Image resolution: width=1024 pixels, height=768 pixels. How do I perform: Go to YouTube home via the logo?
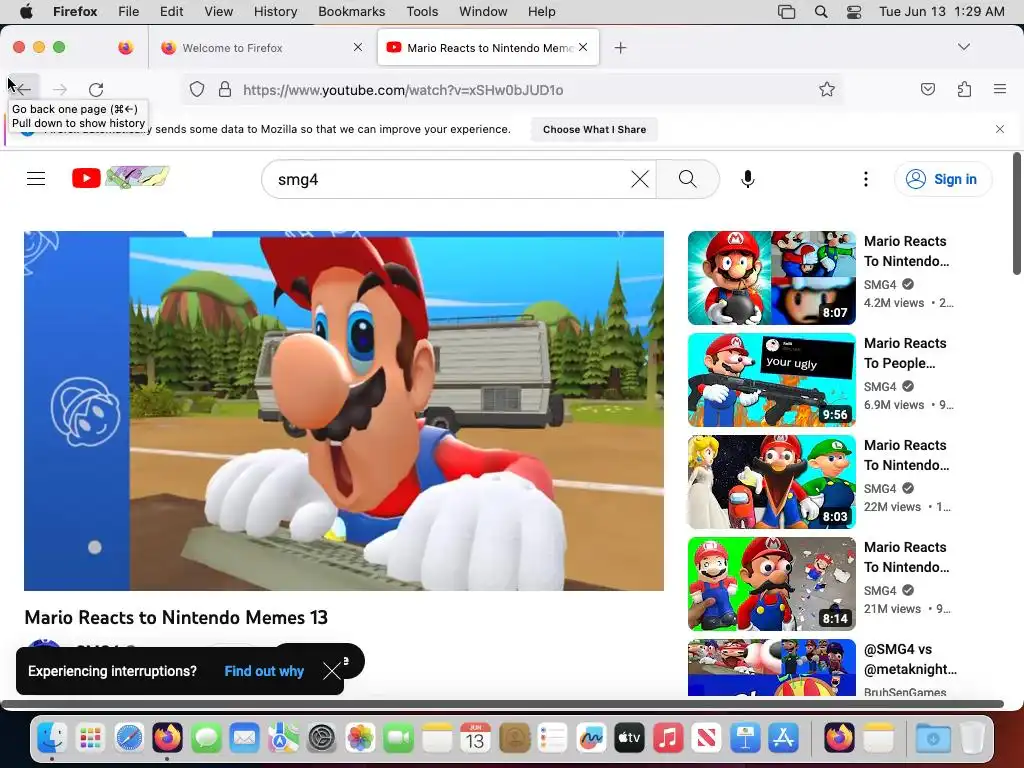click(x=121, y=178)
